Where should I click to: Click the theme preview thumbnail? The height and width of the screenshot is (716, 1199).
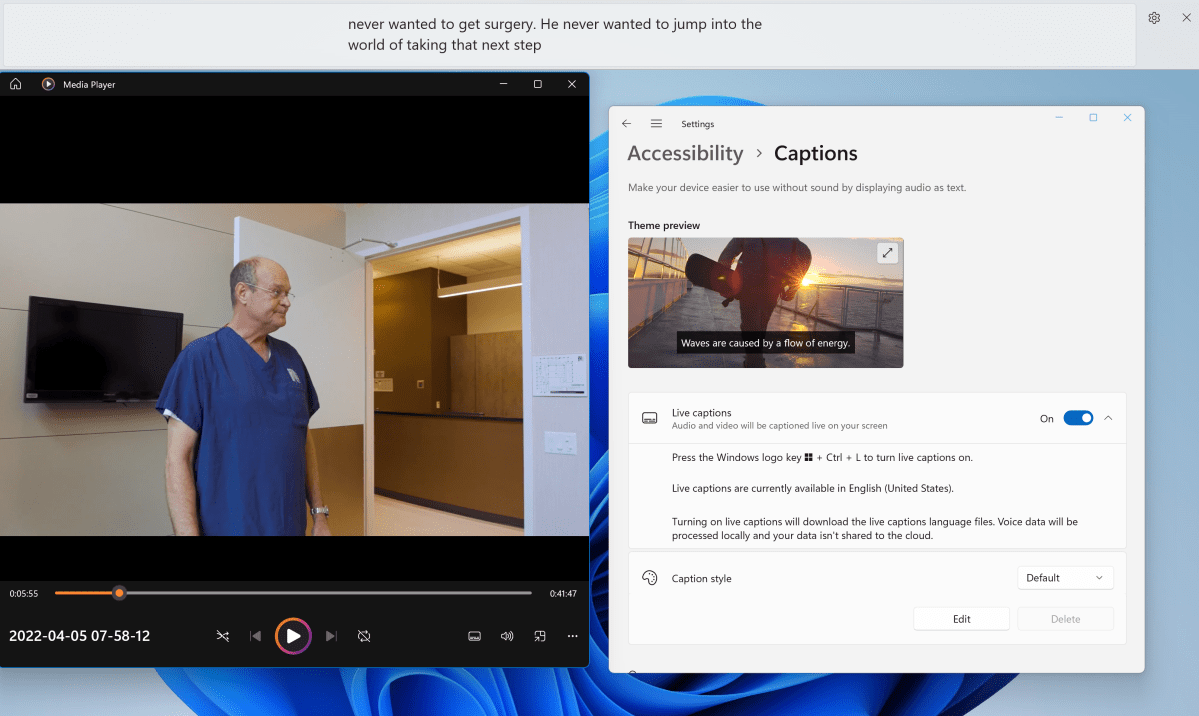point(765,303)
